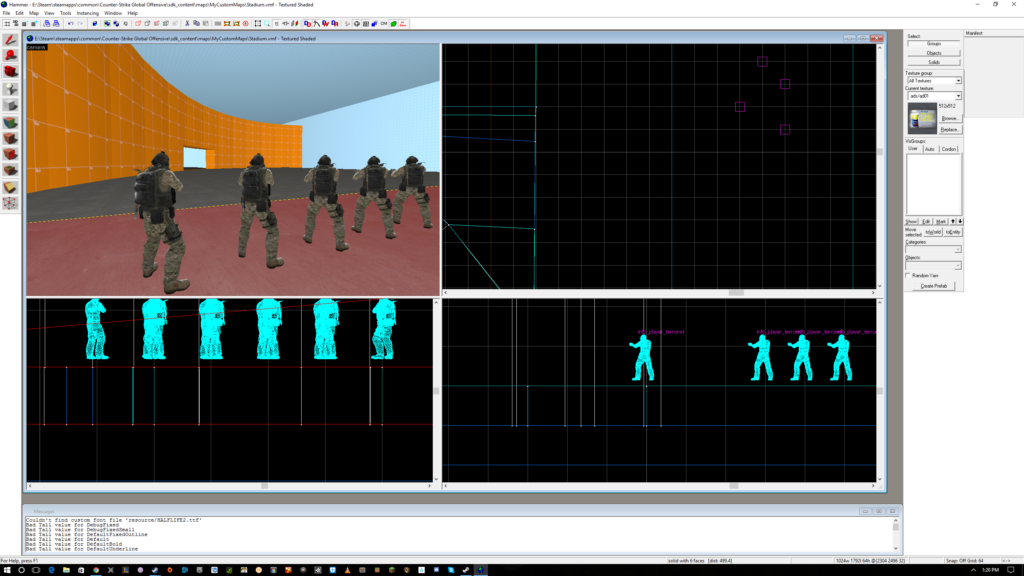Image resolution: width=1024 pixels, height=576 pixels.
Task: Open the Map menu
Action: [34, 13]
